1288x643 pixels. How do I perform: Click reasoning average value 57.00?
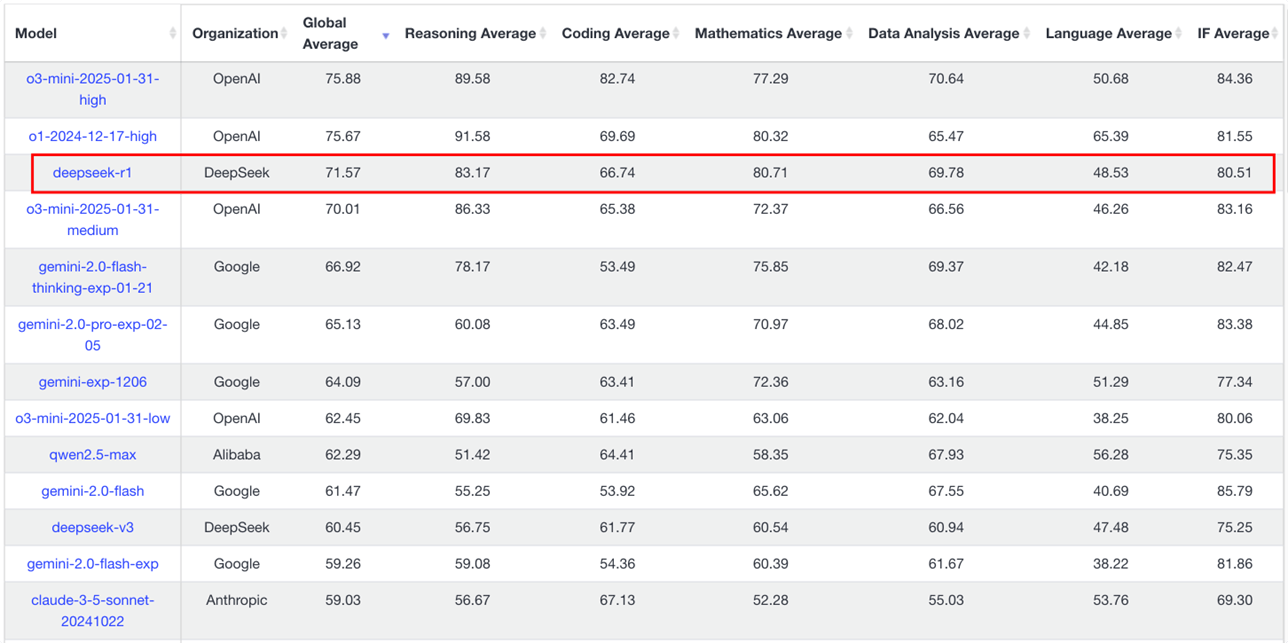tap(472, 382)
